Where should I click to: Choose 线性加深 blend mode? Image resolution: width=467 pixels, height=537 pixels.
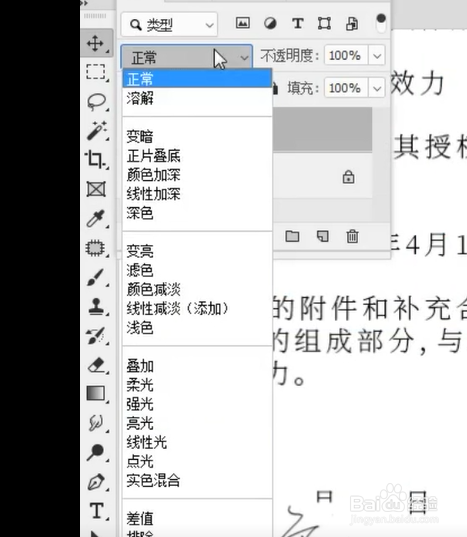197,194
